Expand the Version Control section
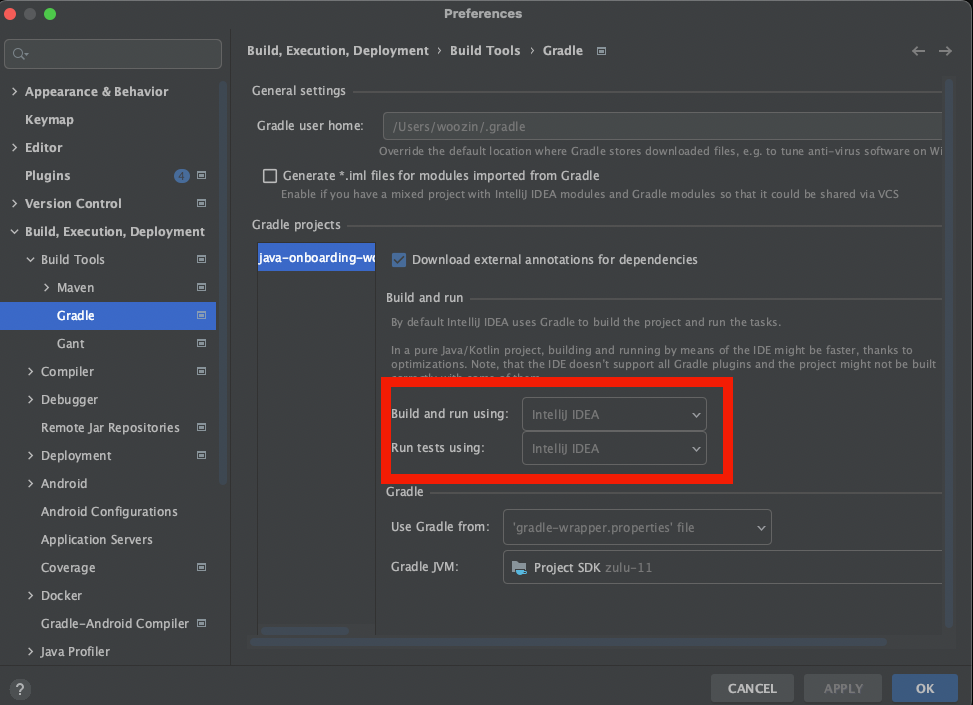Viewport: 973px width, 705px height. [x=15, y=203]
